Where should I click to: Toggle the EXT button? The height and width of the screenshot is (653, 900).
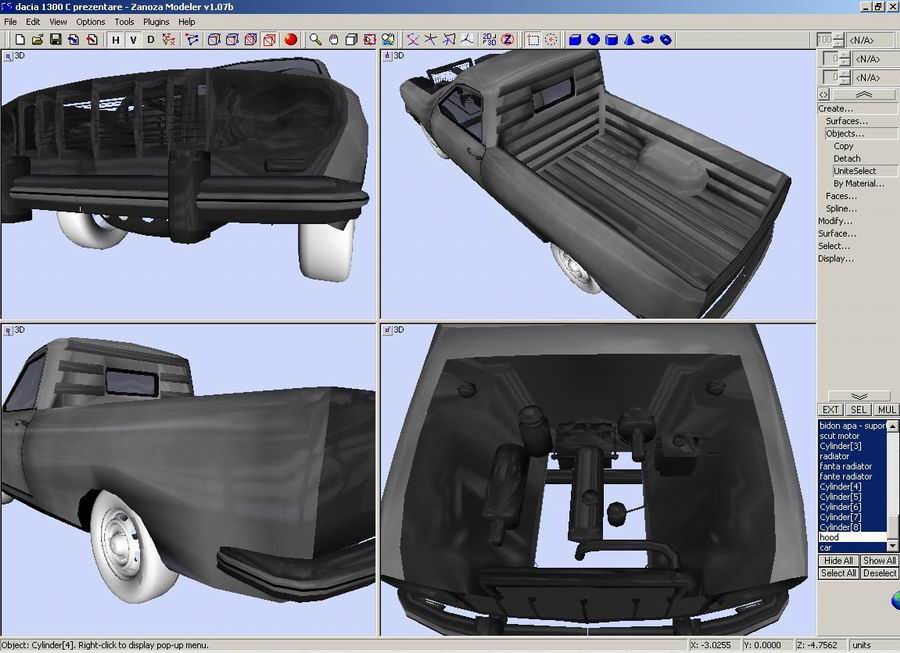tap(830, 410)
